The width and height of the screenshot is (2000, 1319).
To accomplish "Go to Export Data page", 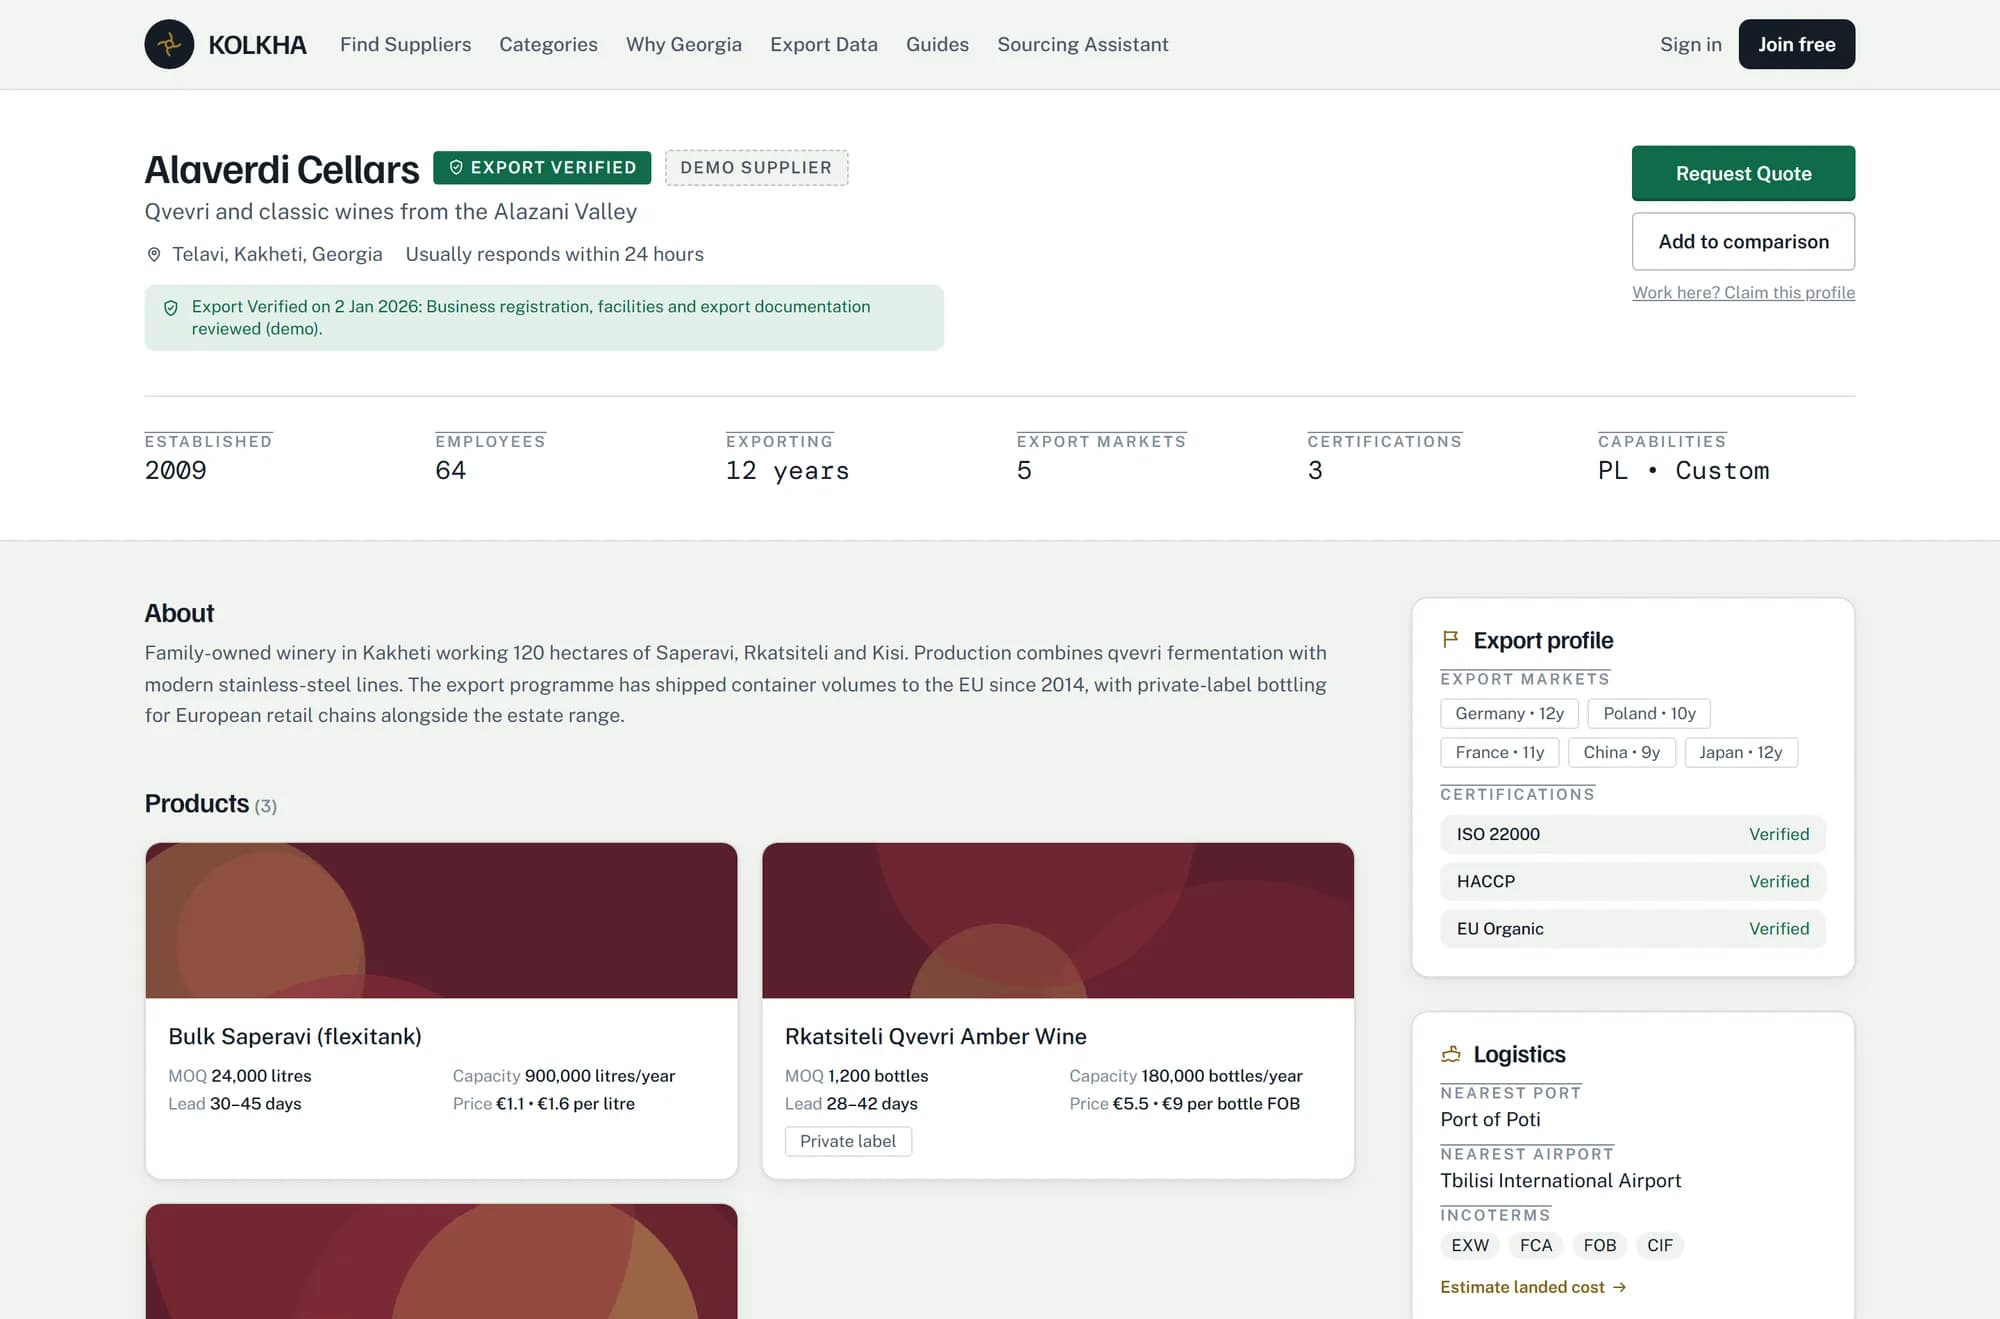I will click(x=824, y=44).
